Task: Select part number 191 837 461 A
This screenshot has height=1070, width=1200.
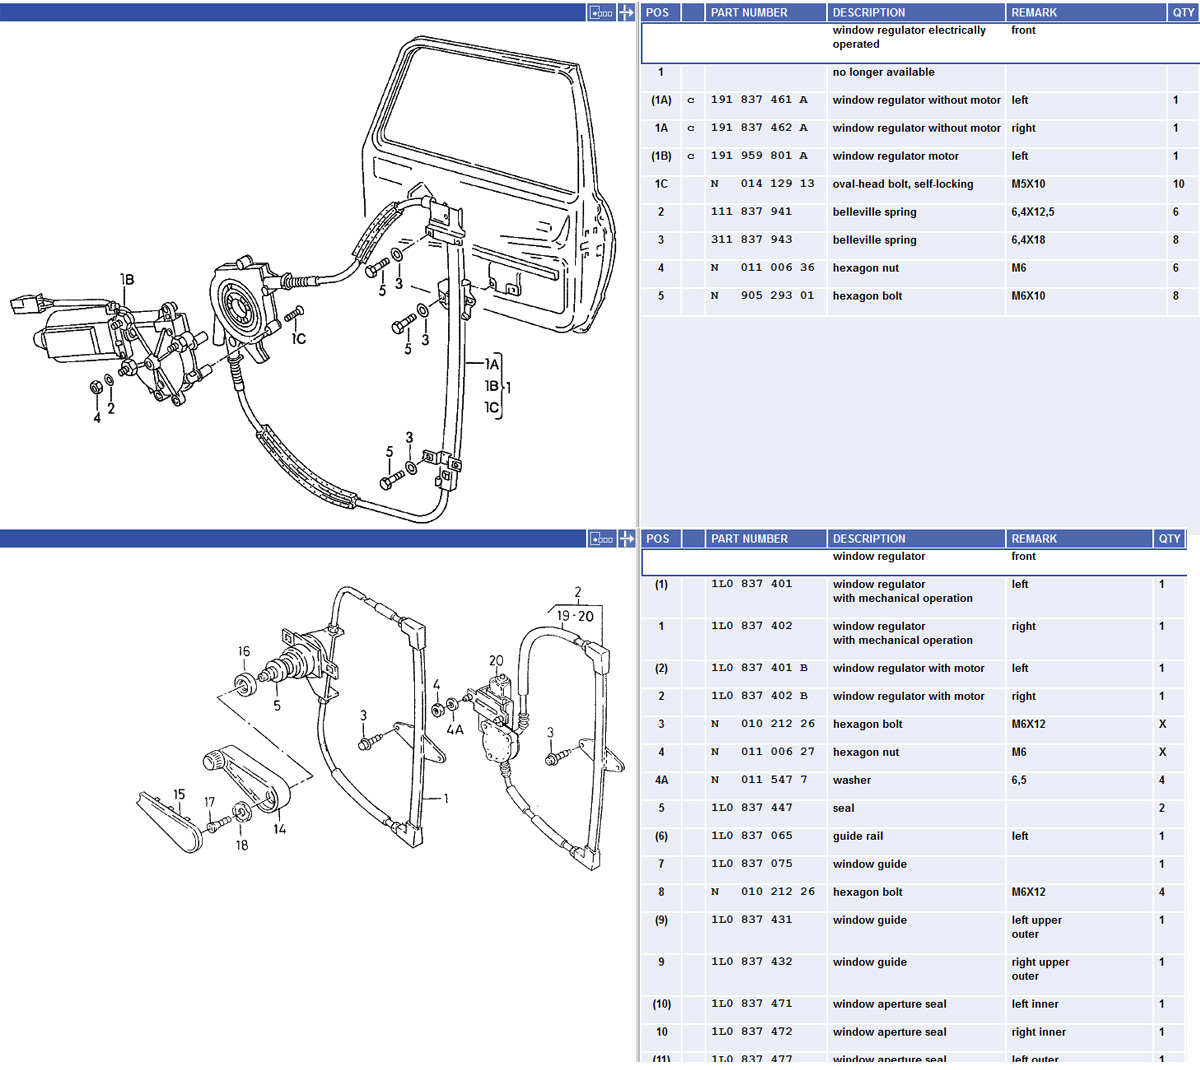Action: 759,100
